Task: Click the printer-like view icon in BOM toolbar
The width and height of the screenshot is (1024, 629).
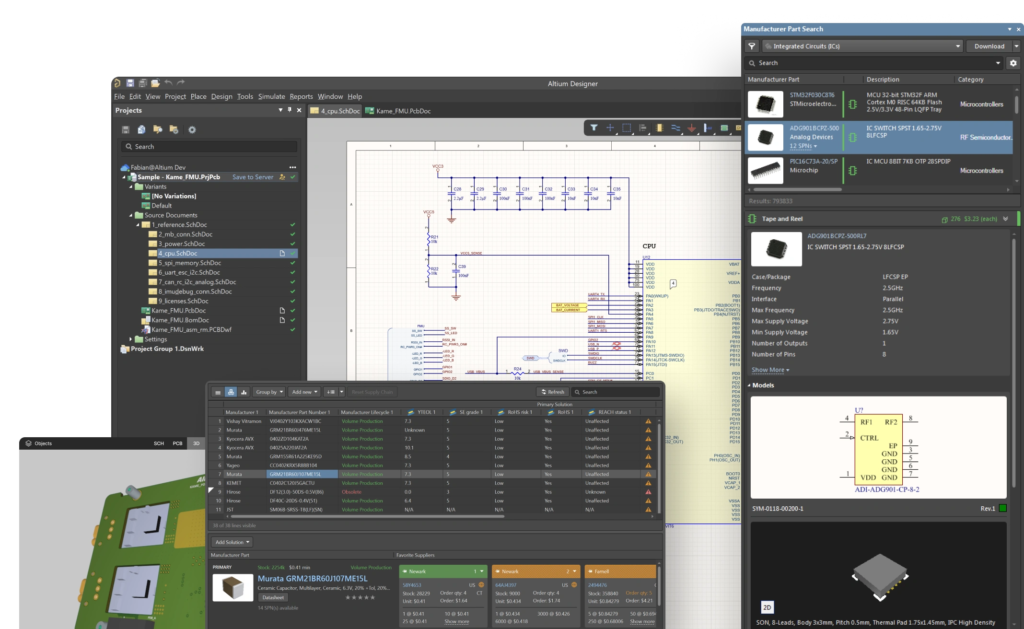Action: pos(231,392)
